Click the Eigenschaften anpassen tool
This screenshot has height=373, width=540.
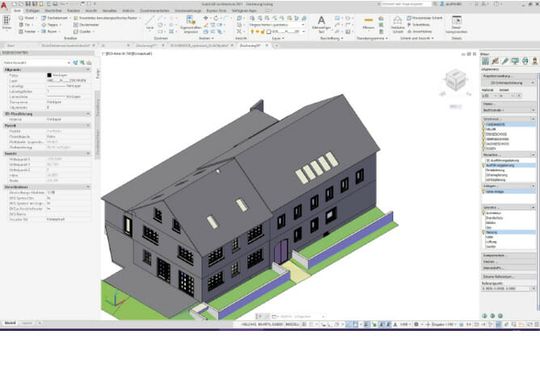coord(190,24)
